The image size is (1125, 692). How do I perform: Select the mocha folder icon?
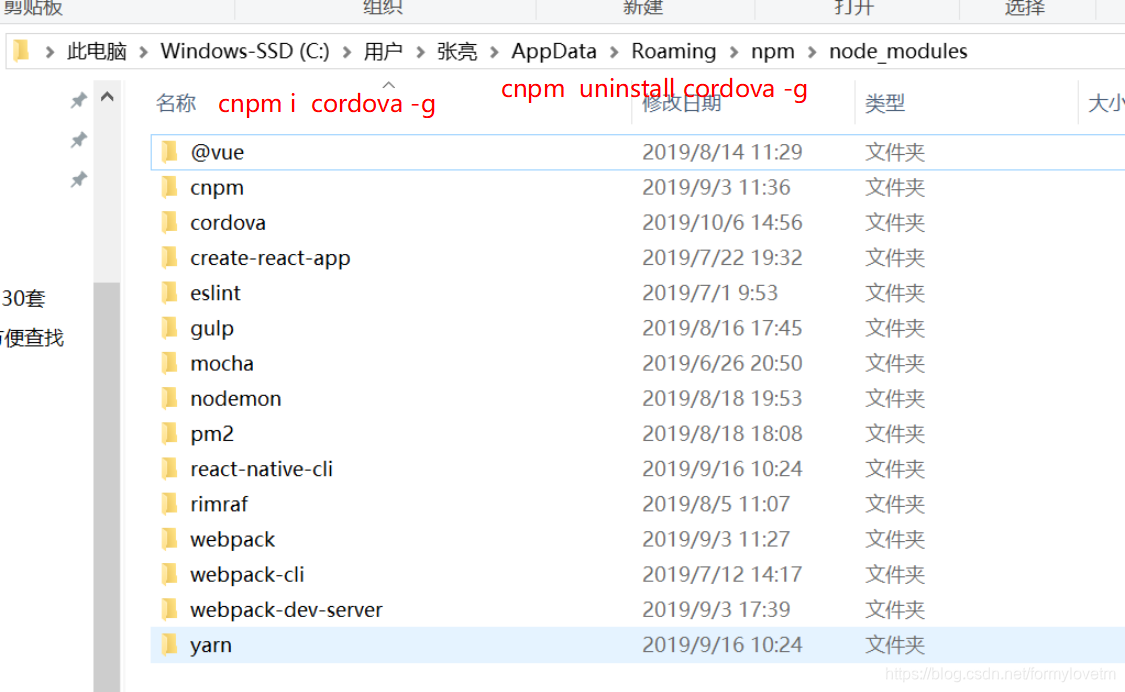point(170,363)
